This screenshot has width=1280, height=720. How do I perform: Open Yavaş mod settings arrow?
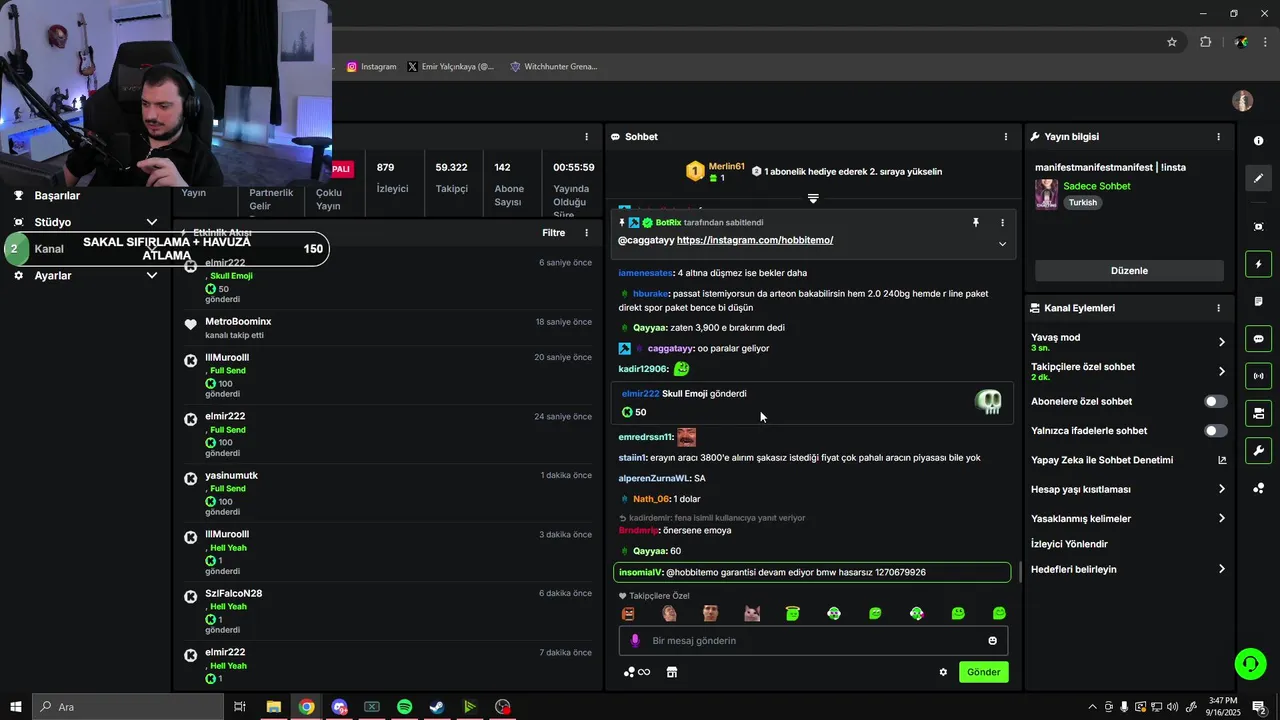tap(1221, 342)
